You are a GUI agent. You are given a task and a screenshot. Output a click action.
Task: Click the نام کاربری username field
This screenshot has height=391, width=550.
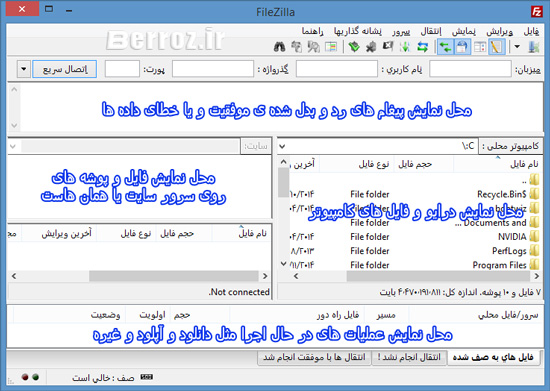(x=337, y=69)
